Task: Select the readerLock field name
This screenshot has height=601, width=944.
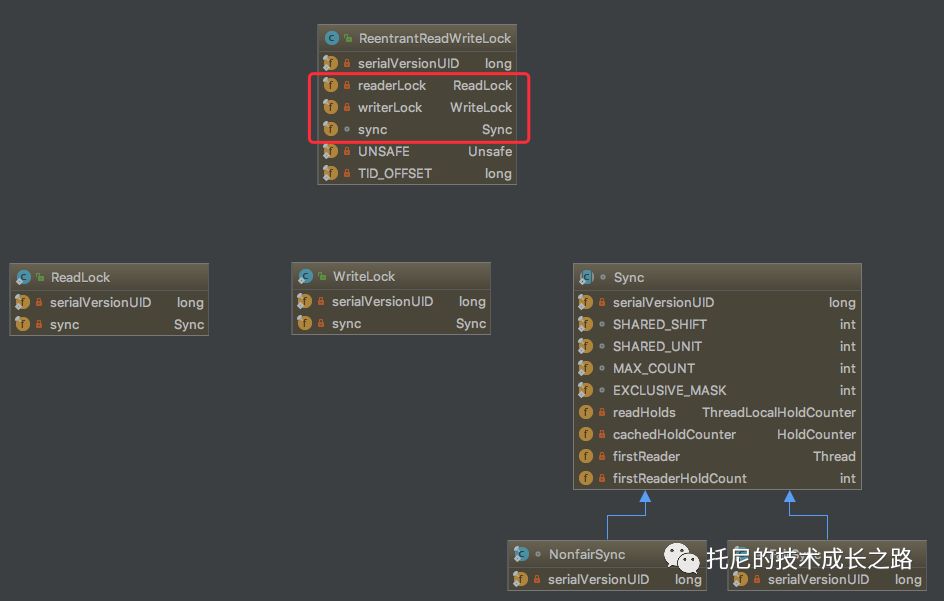Action: pyautogui.click(x=391, y=86)
